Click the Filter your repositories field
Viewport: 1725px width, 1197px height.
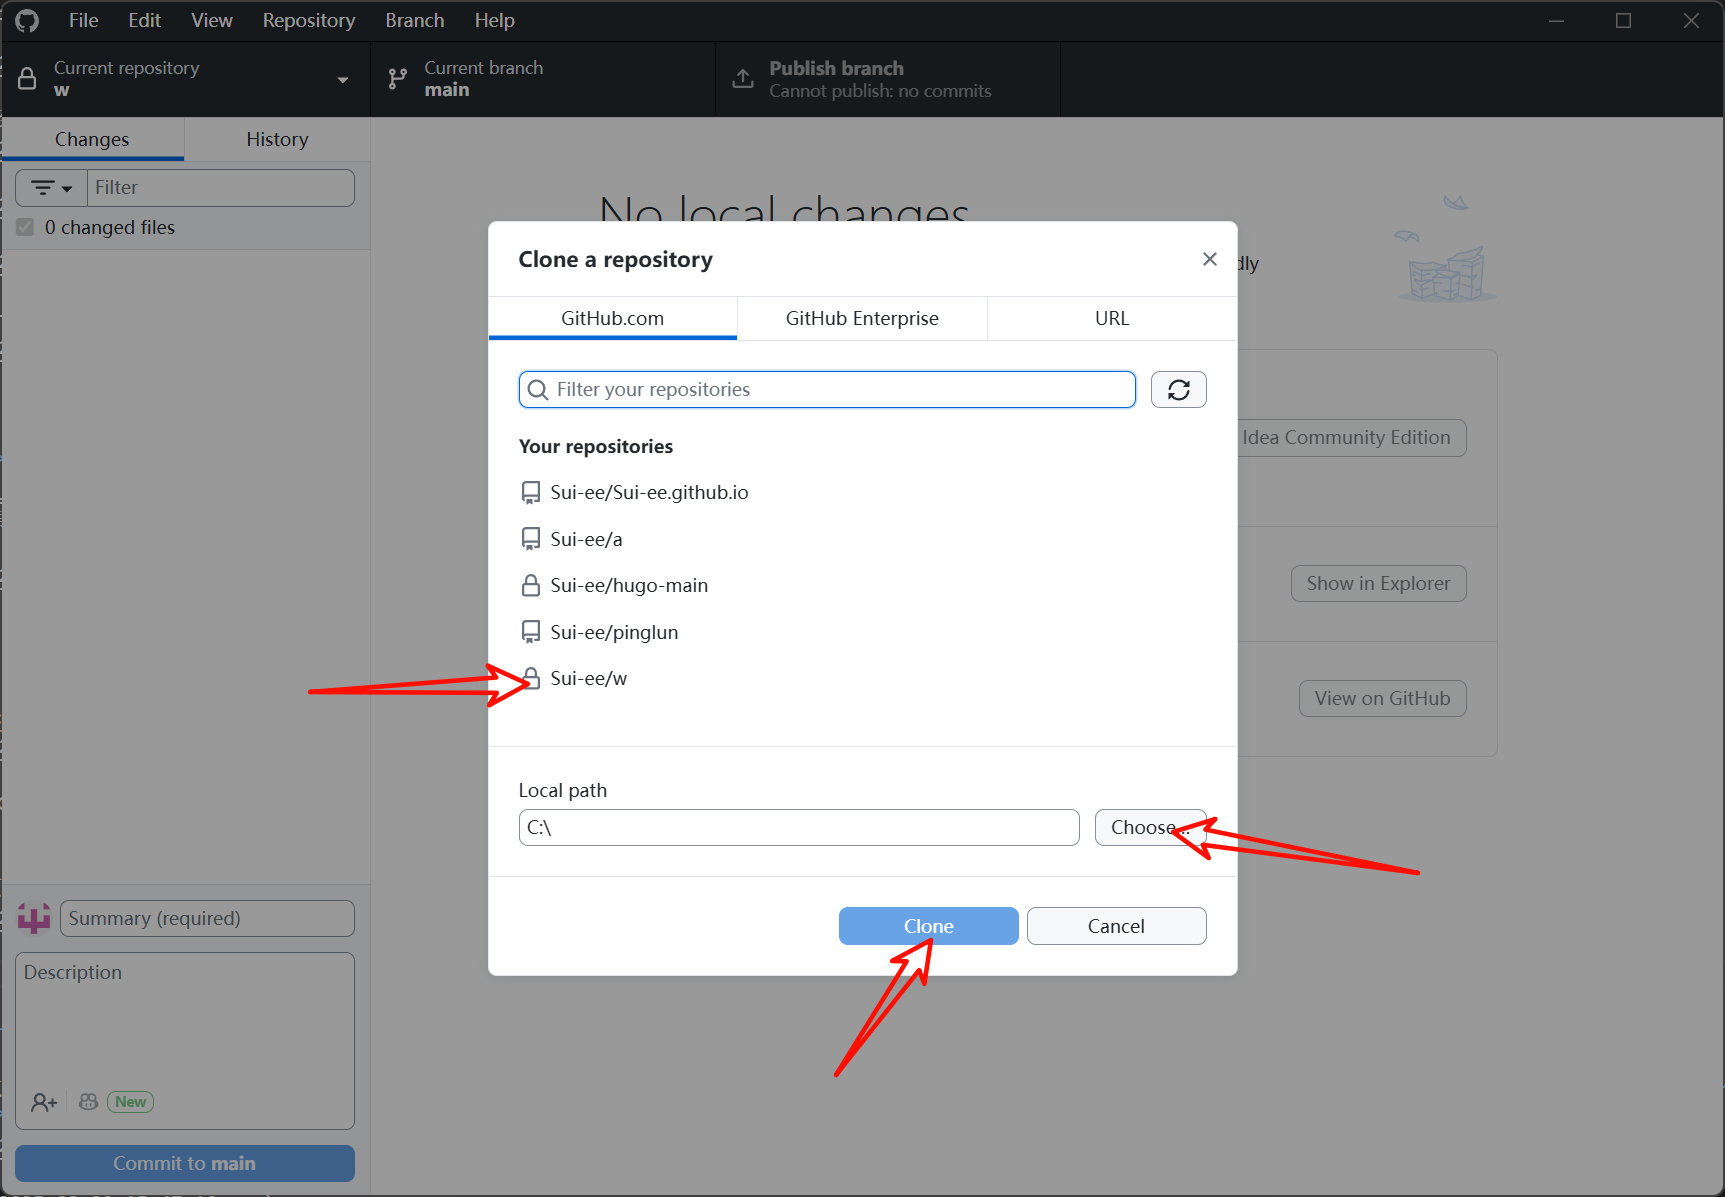[827, 389]
